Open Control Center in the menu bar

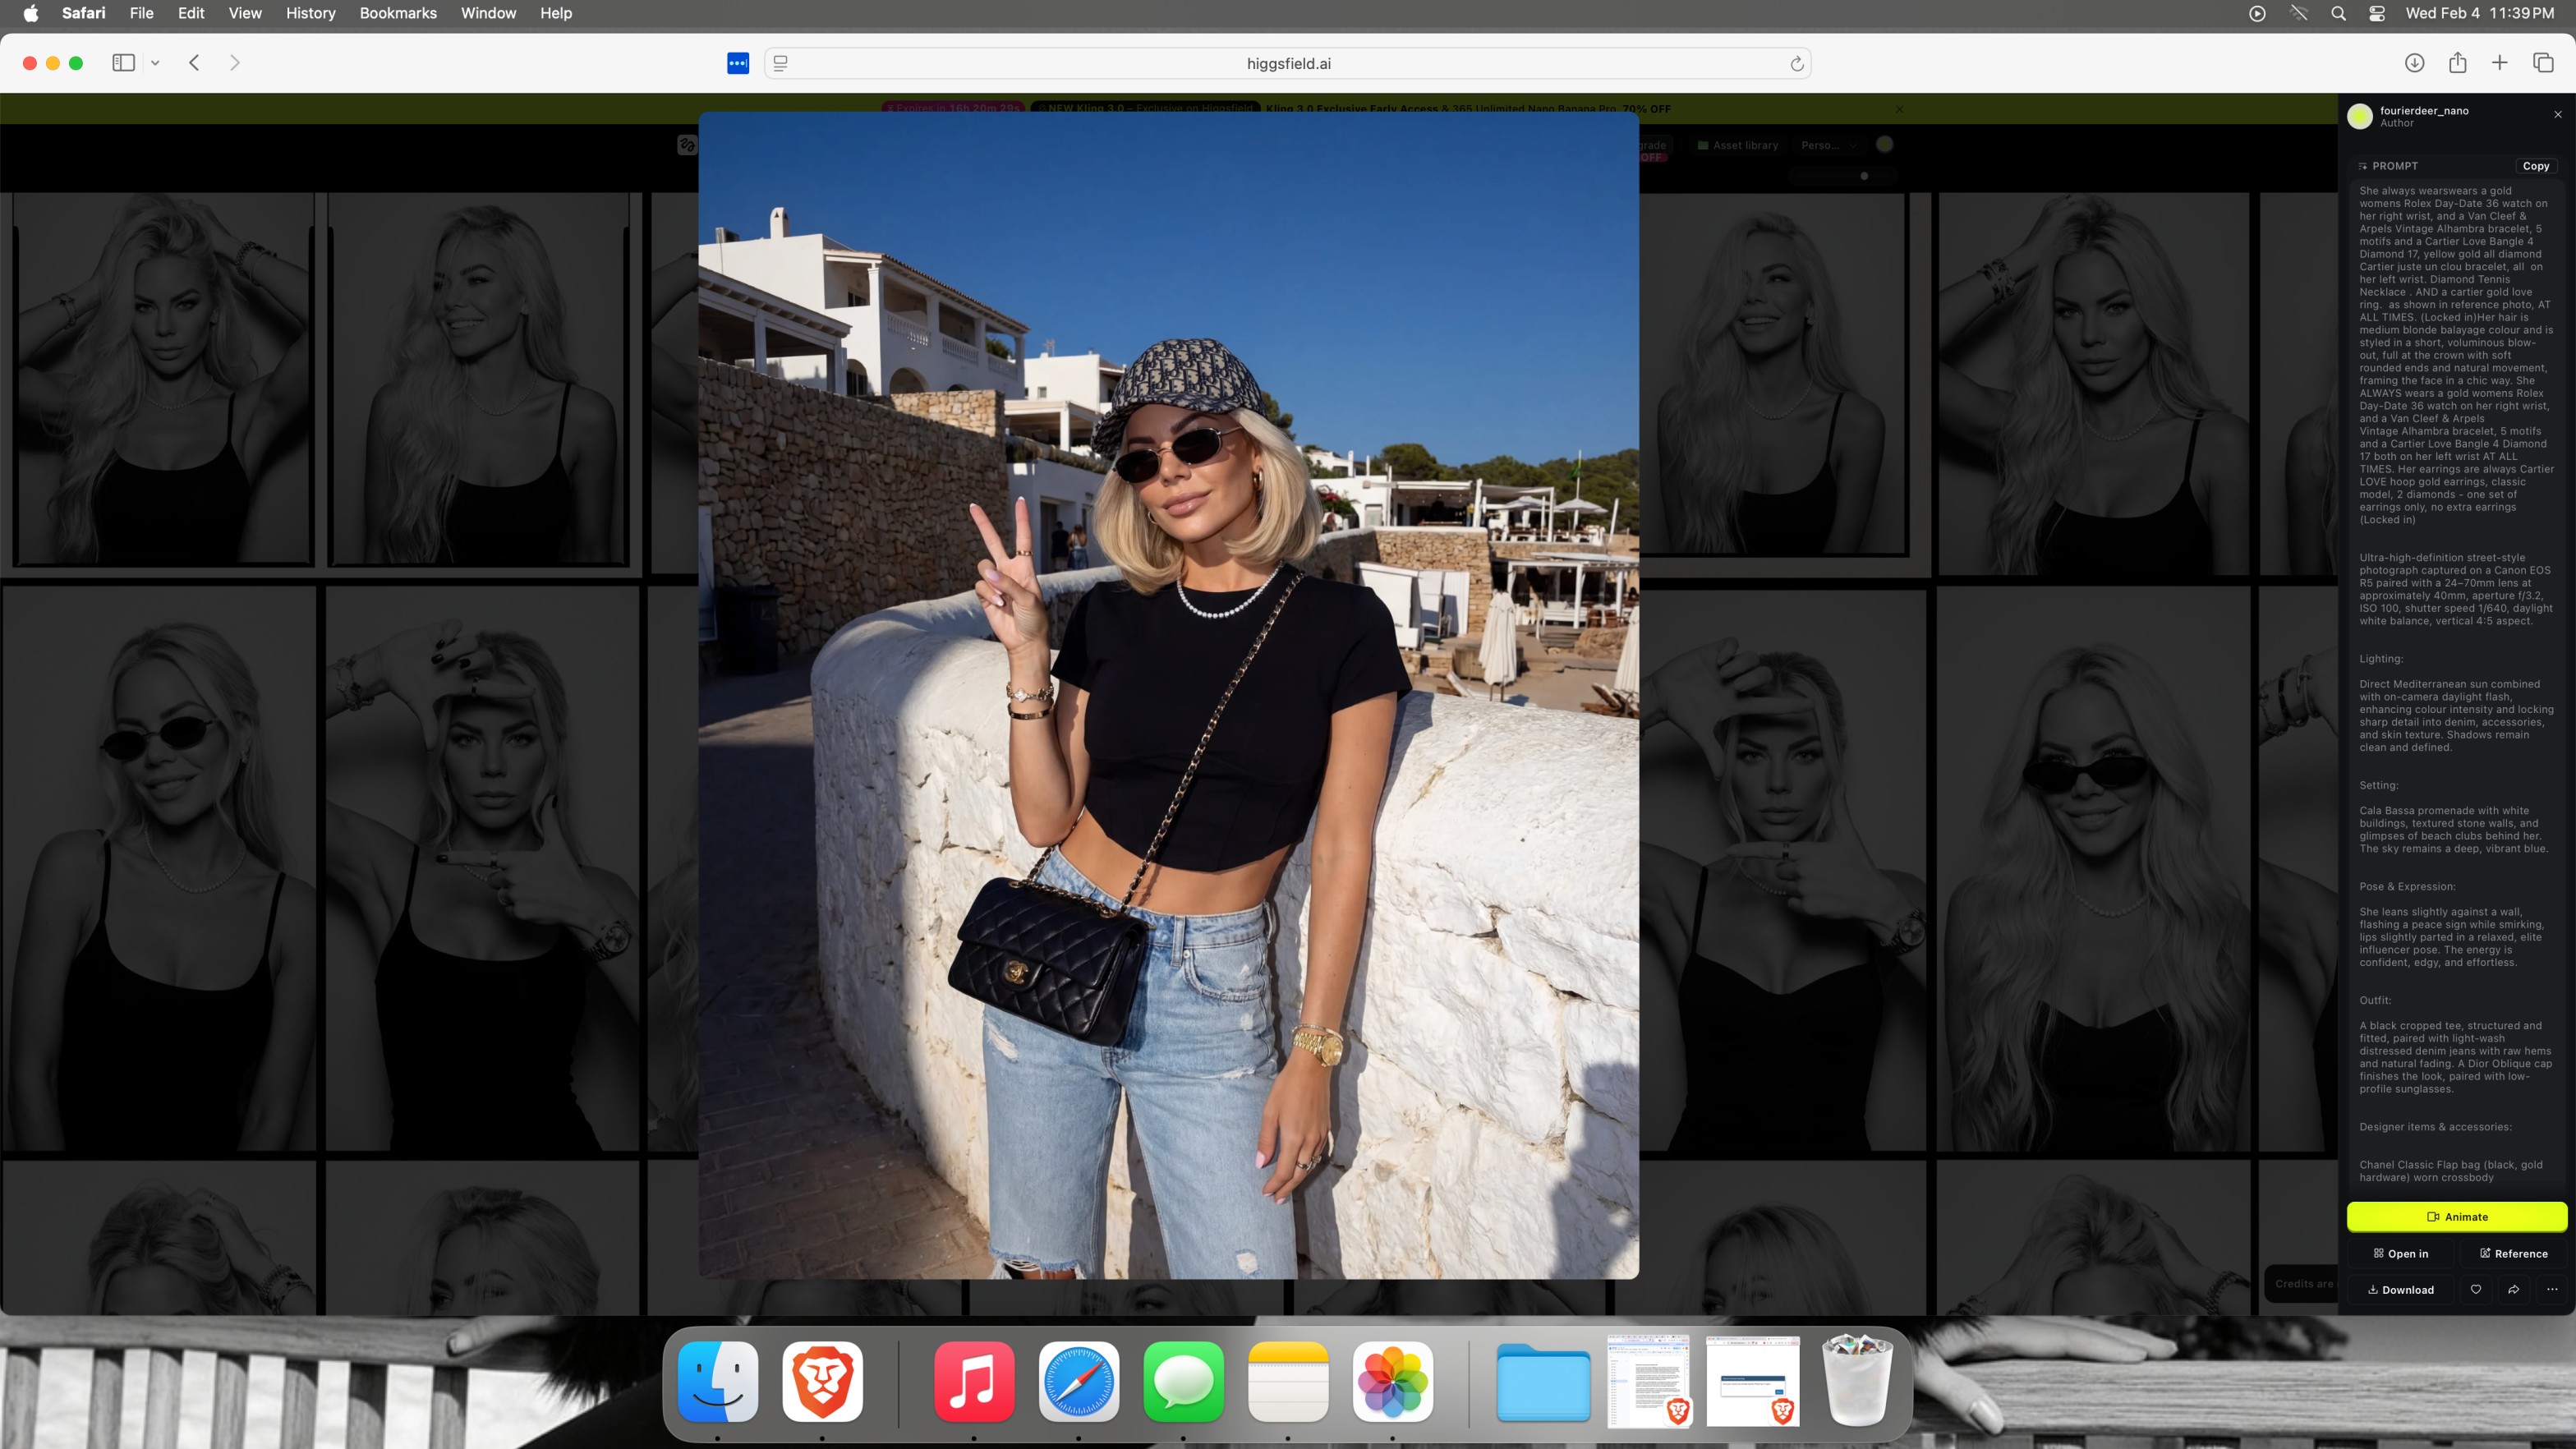(x=2377, y=13)
